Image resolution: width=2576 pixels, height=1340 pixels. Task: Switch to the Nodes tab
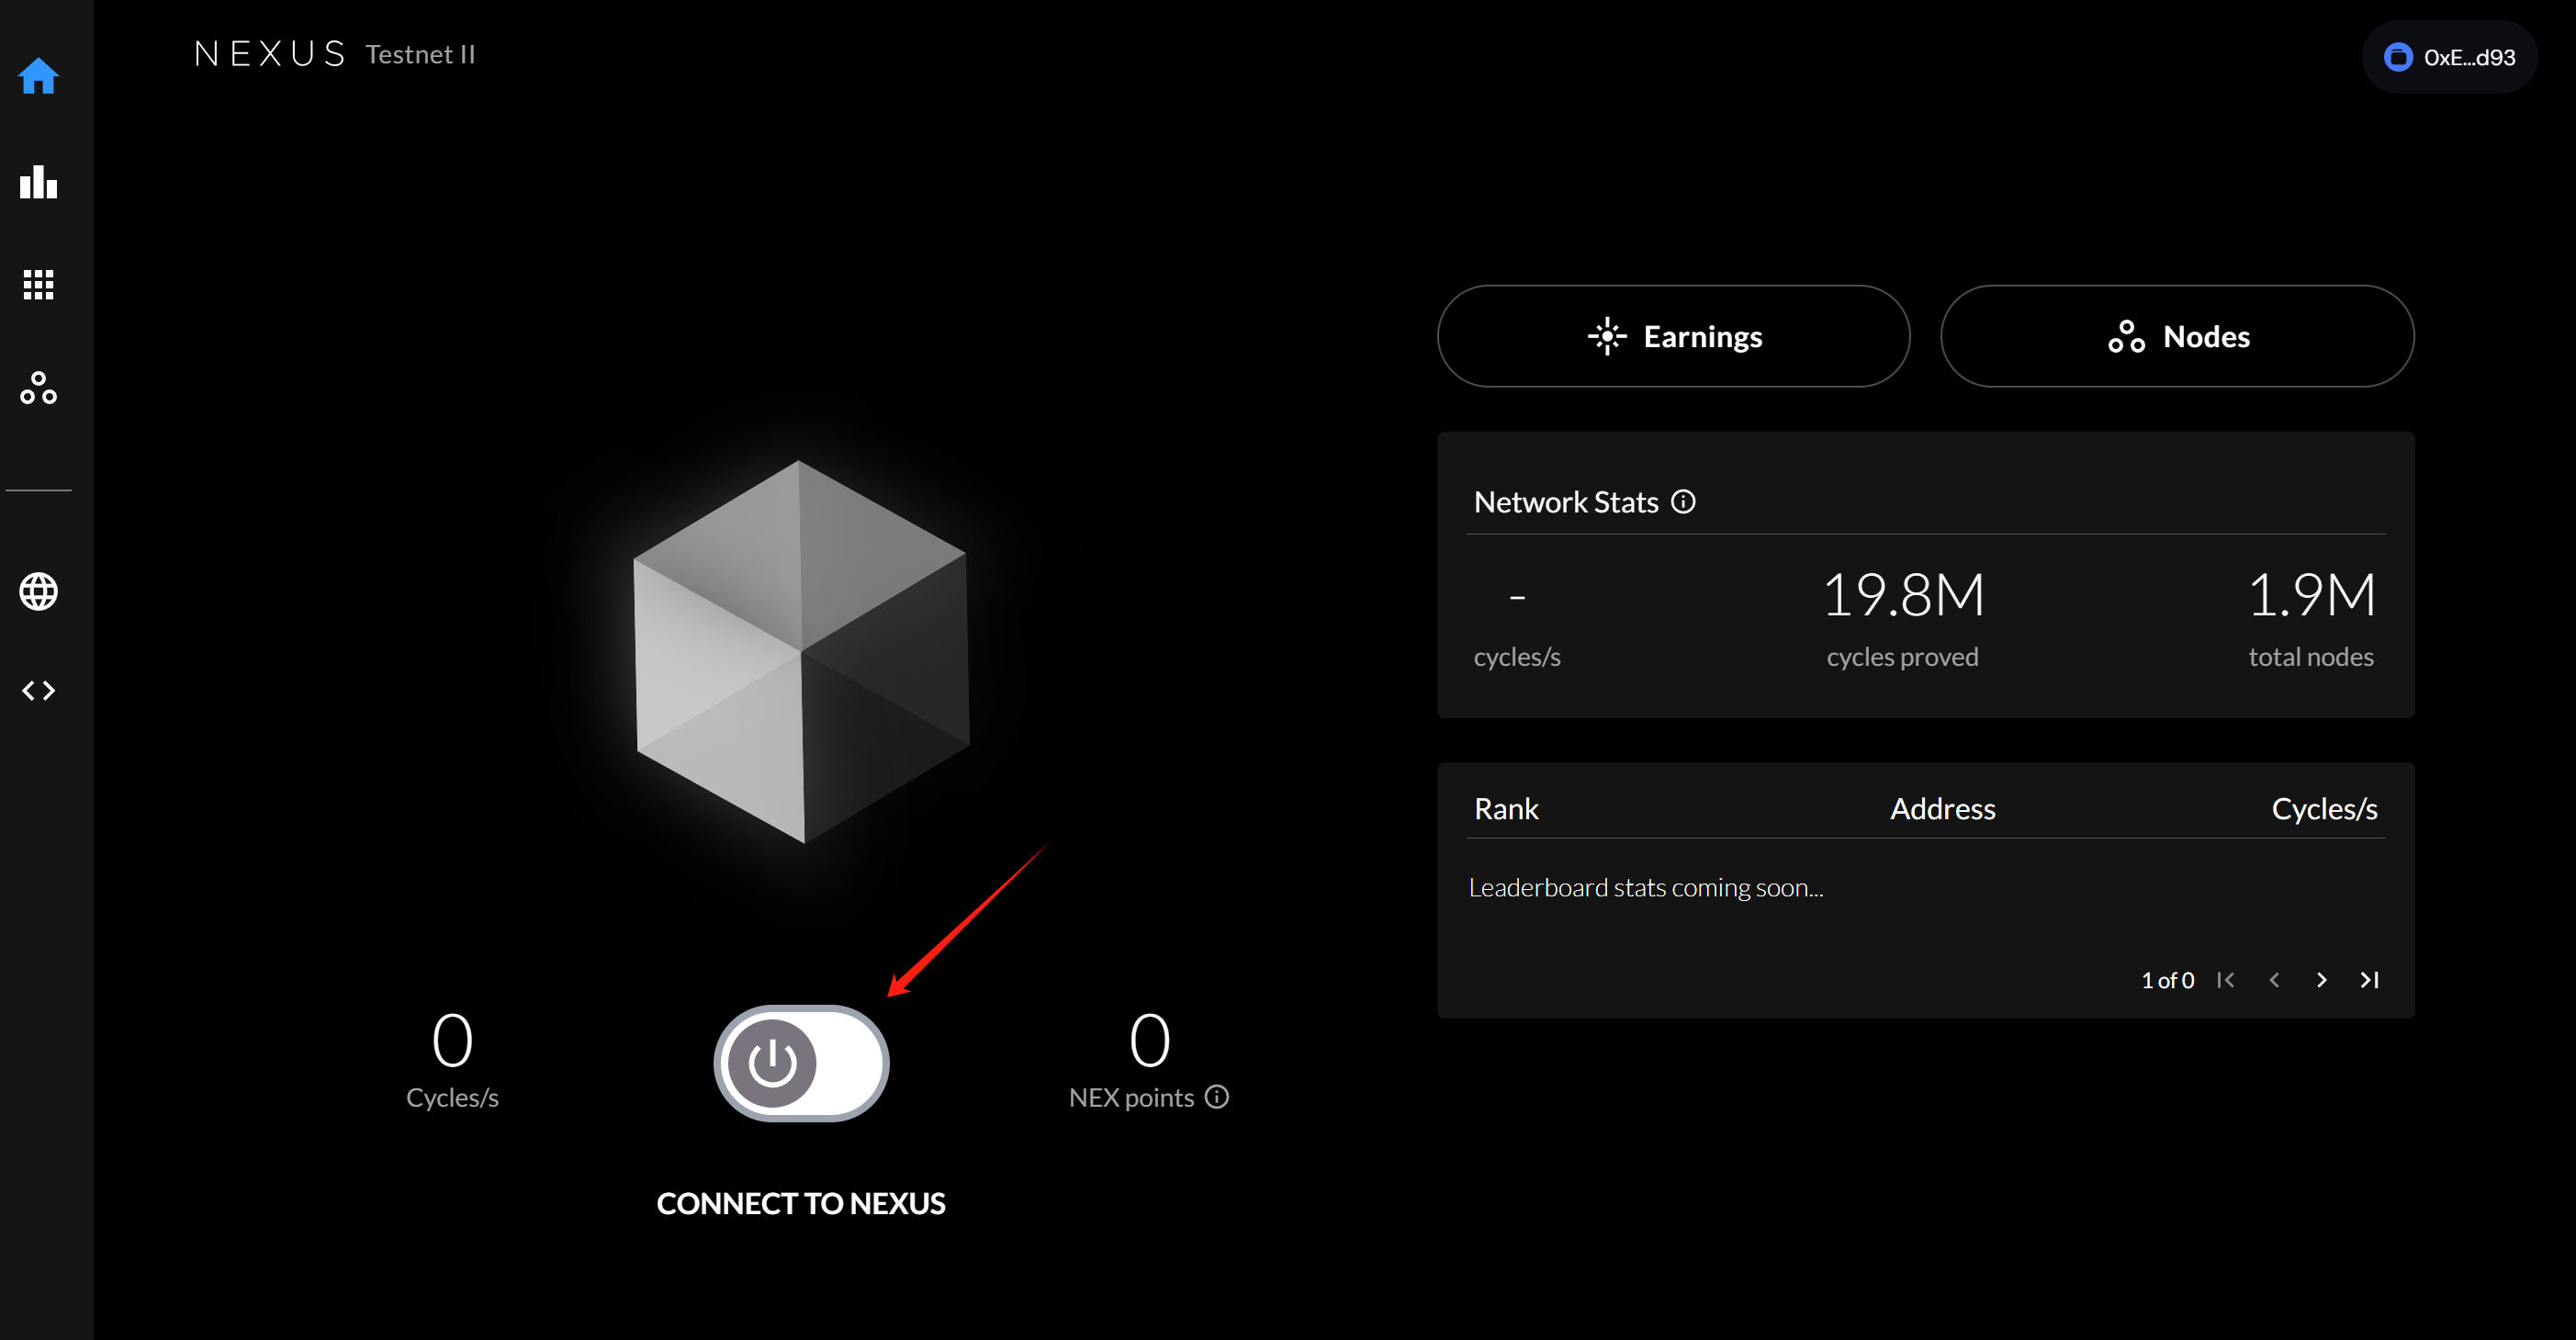(2177, 336)
